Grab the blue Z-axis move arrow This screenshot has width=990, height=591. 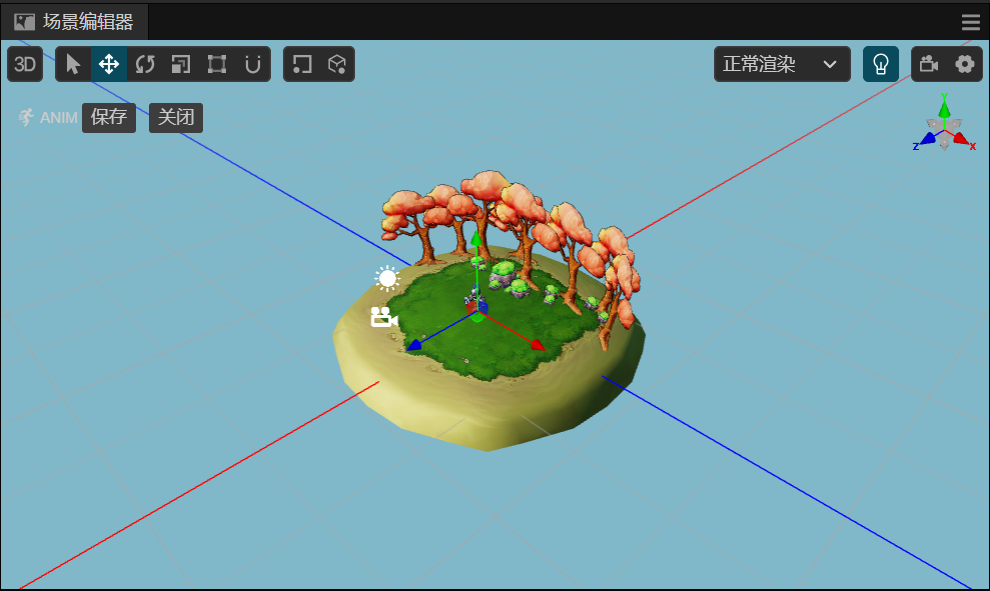click(415, 345)
